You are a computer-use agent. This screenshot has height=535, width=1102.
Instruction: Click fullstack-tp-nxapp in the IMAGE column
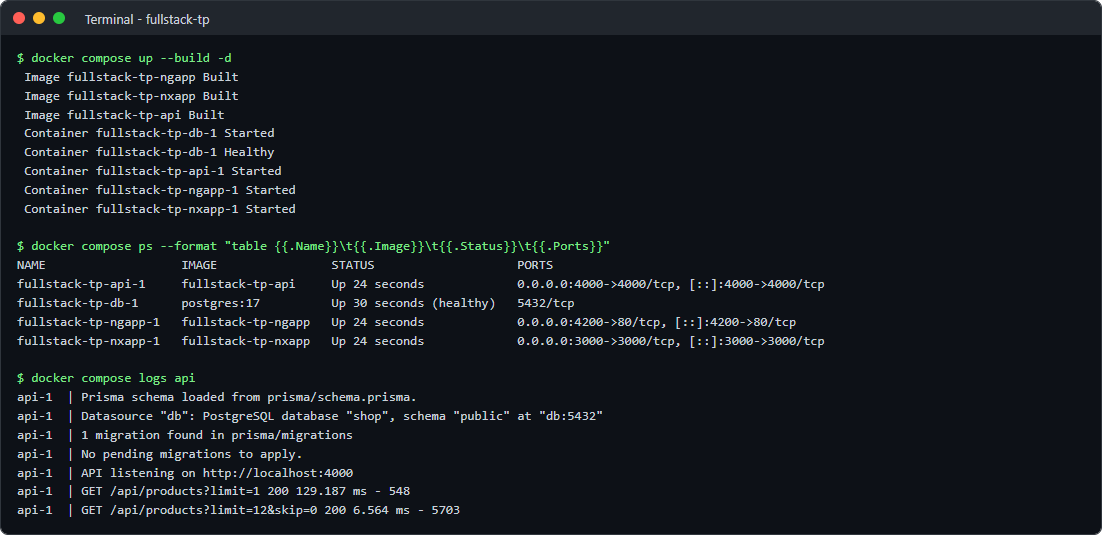(246, 341)
